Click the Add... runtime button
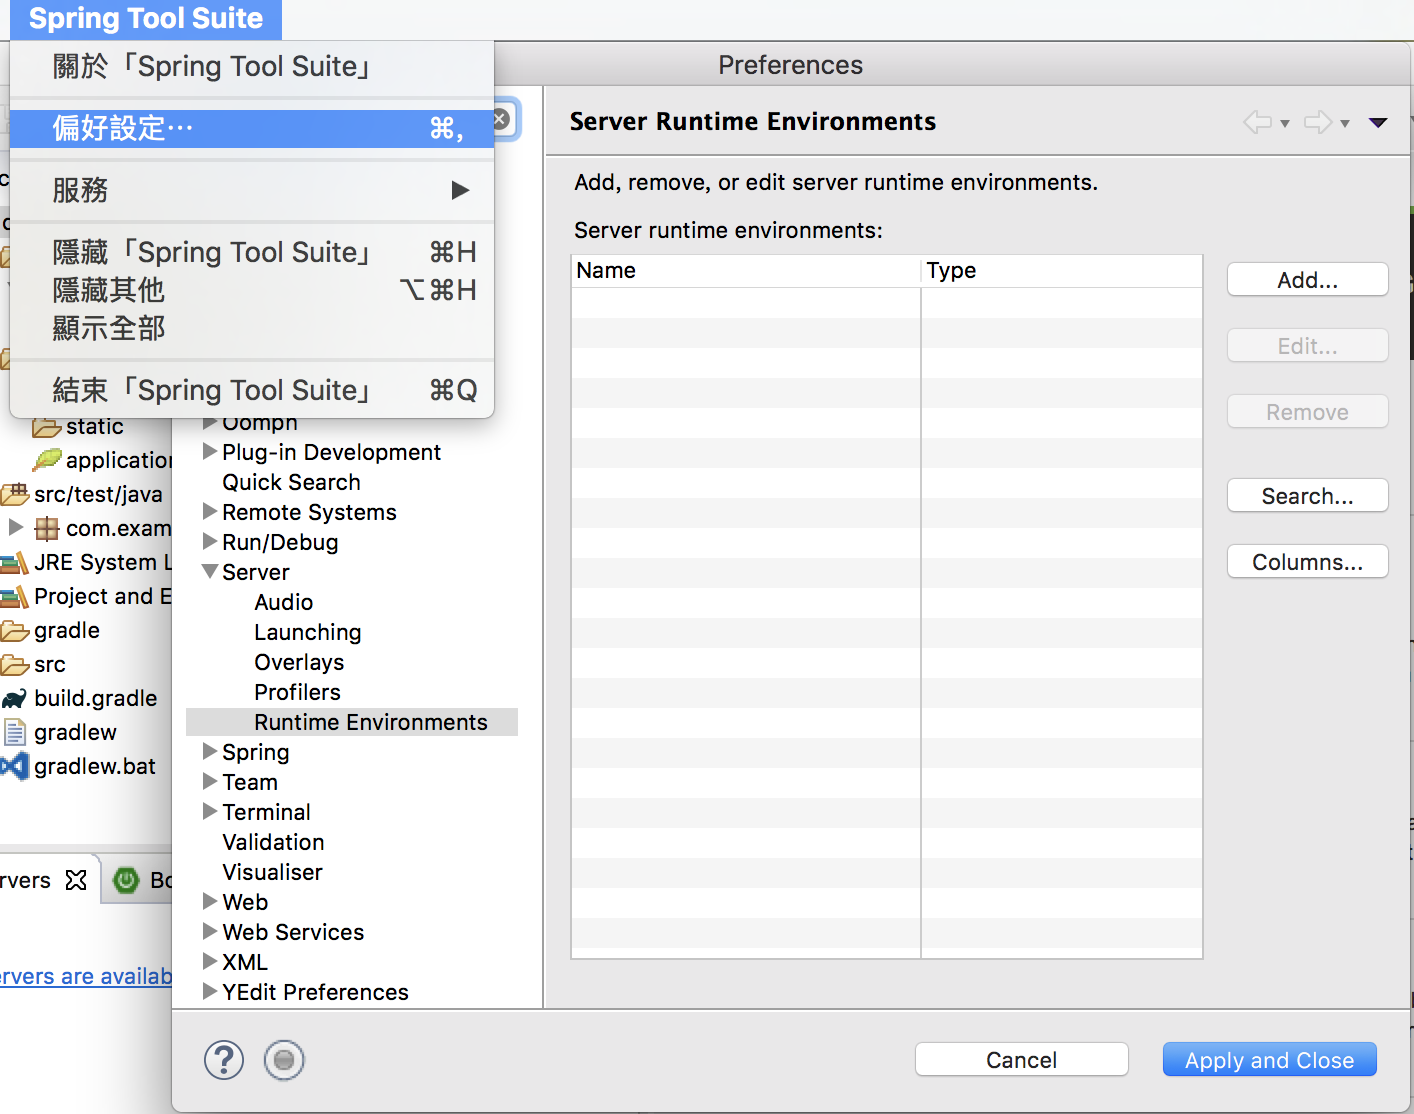 1308,280
